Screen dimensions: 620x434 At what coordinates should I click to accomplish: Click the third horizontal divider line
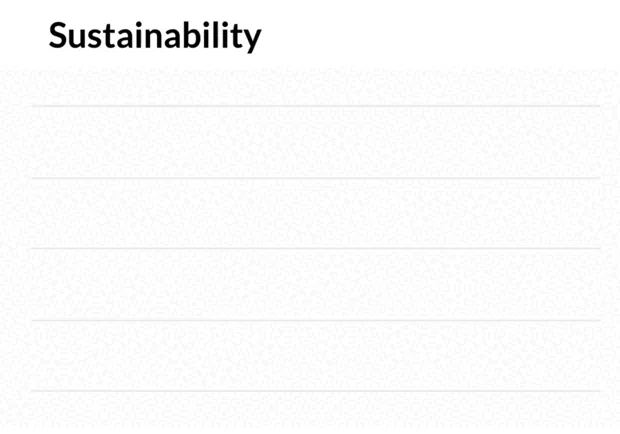316,249
